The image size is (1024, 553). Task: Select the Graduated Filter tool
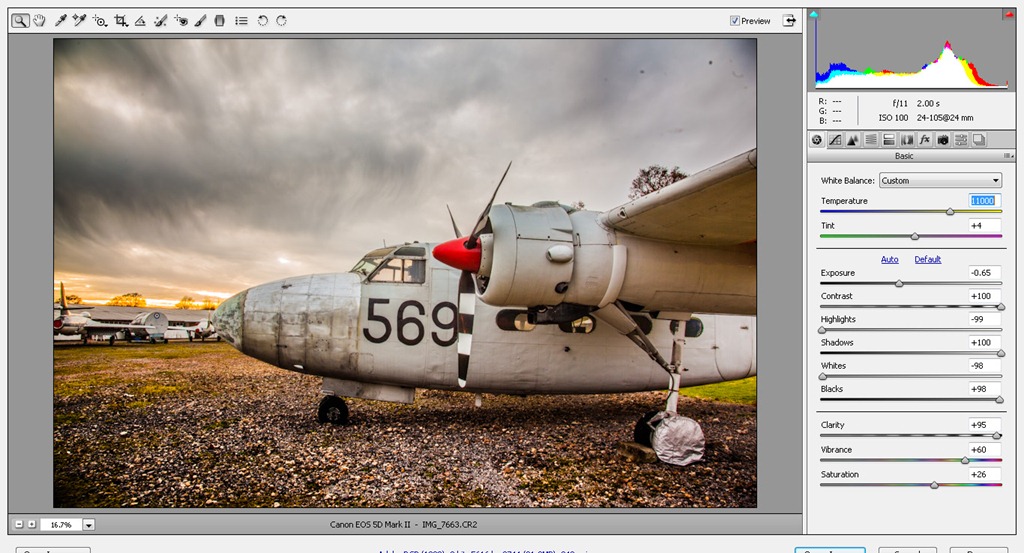220,21
